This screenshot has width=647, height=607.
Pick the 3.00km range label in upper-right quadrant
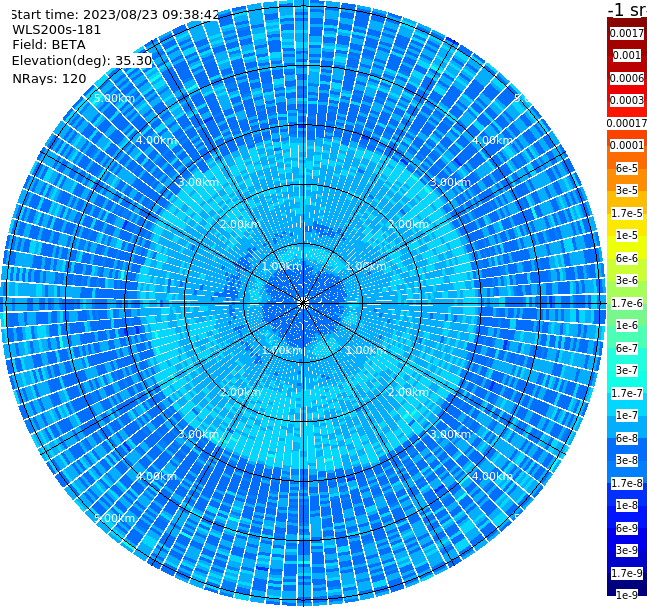coord(450,182)
